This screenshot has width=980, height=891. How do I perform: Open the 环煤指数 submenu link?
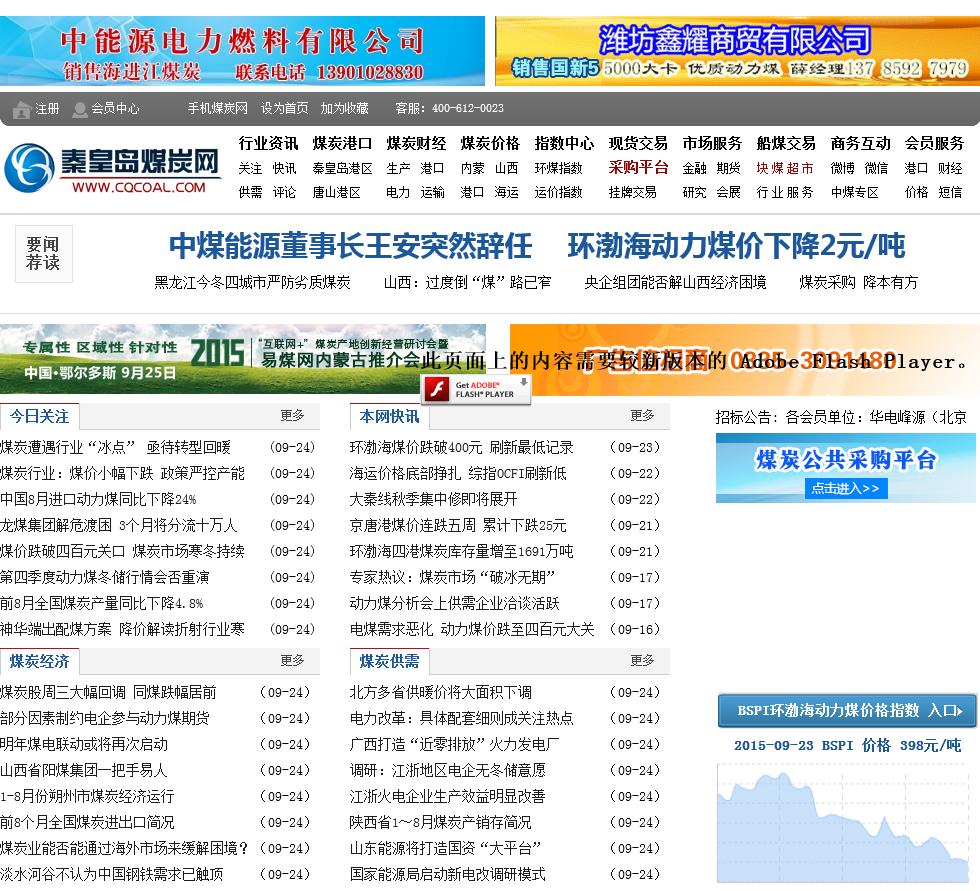(x=558, y=169)
